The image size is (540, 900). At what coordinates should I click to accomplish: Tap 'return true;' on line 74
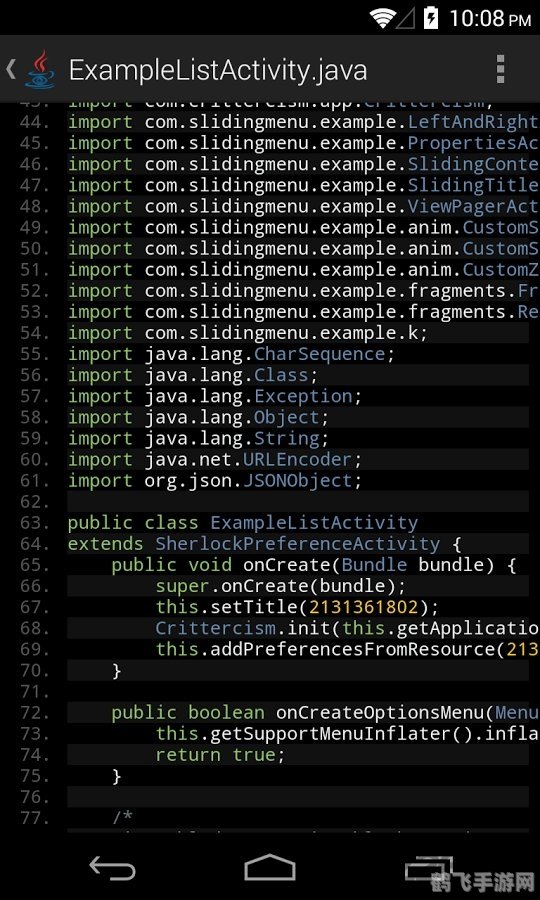tap(220, 755)
